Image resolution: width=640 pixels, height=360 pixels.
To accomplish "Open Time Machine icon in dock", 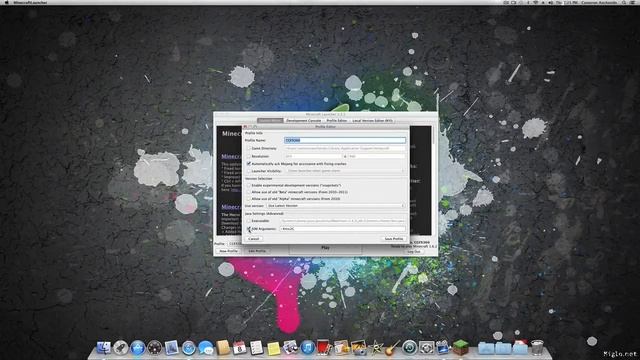I will click(x=409, y=348).
